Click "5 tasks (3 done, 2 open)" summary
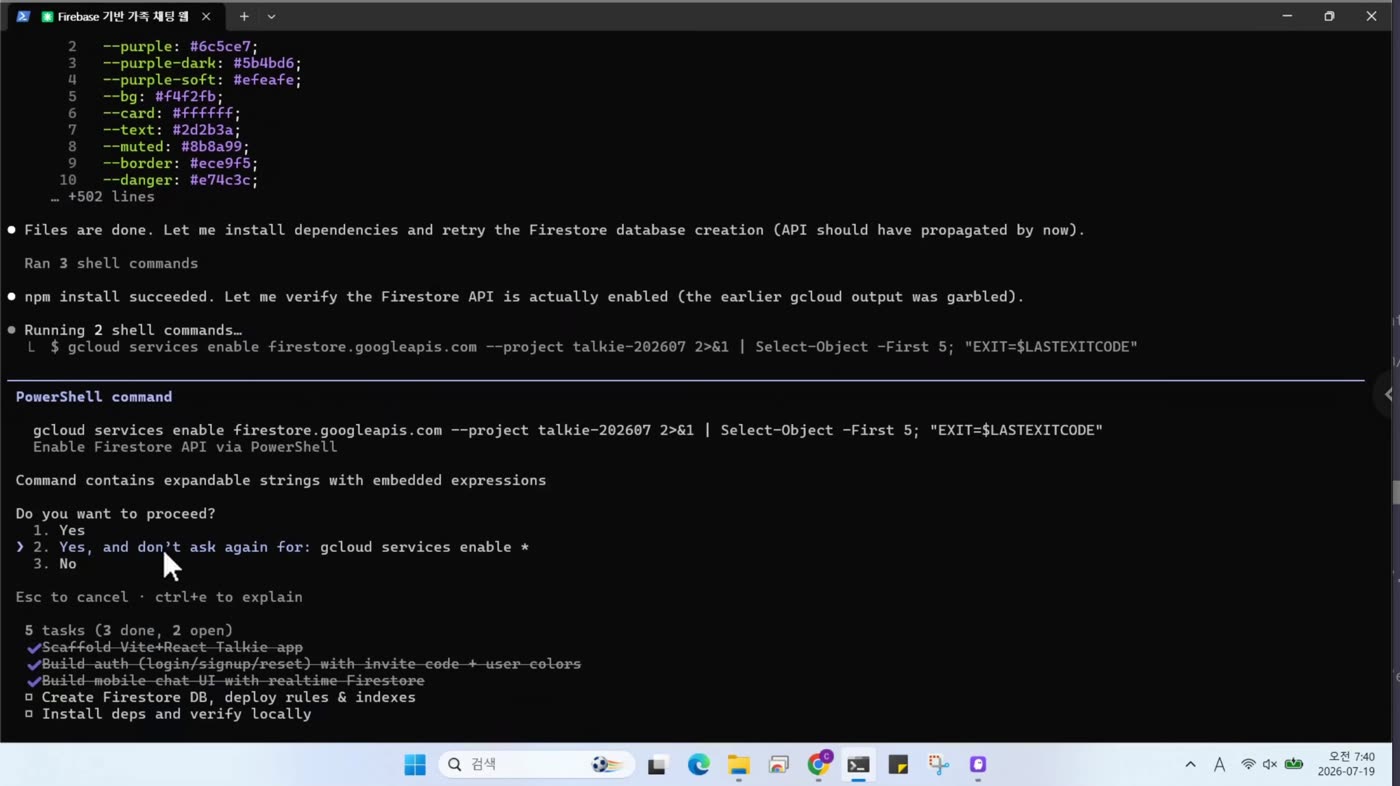1400x786 pixels. tap(128, 631)
